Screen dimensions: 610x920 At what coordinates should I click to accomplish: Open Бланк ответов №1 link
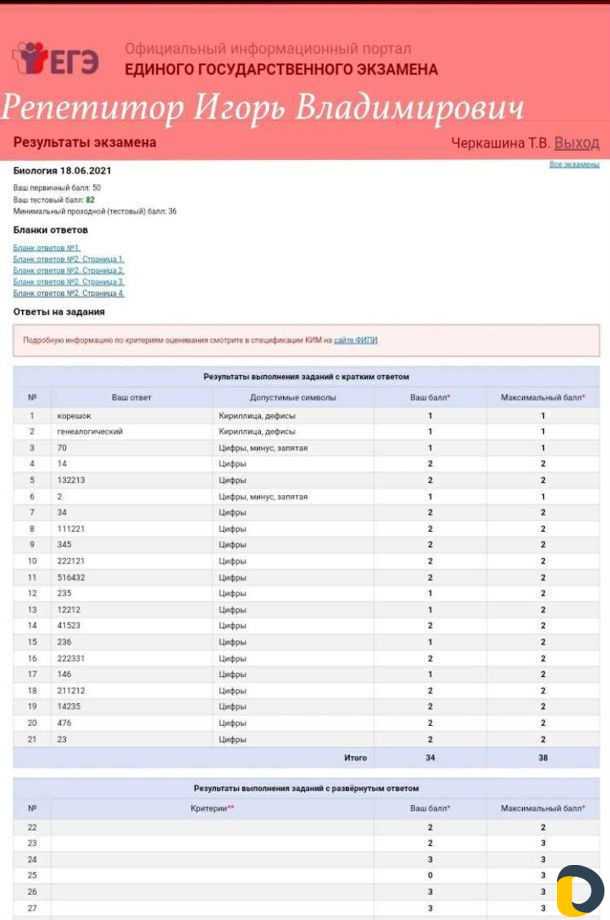46,248
